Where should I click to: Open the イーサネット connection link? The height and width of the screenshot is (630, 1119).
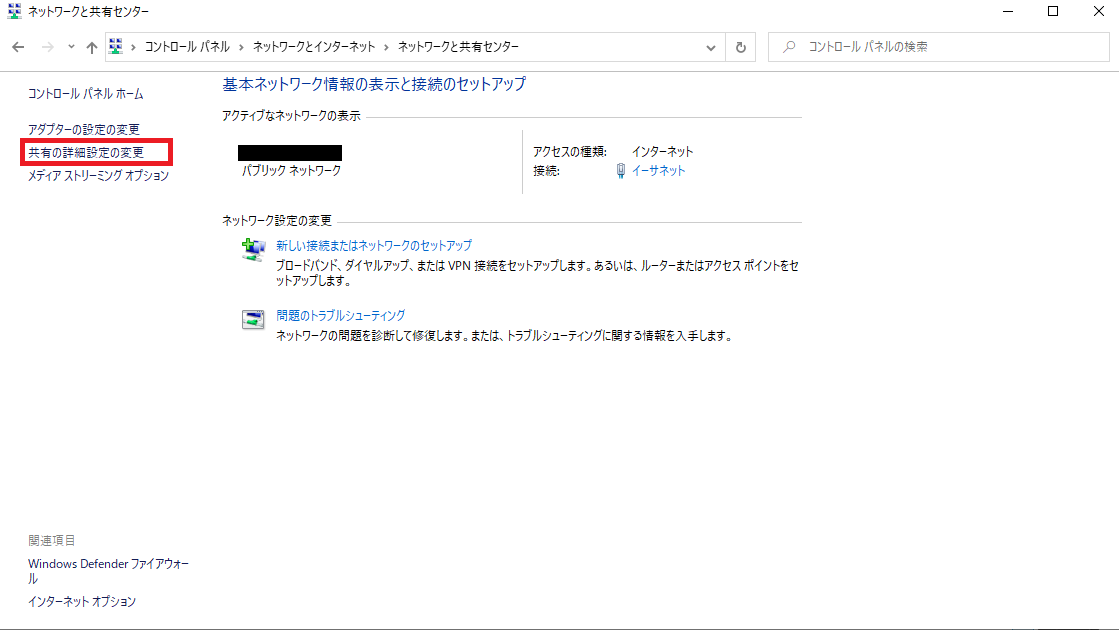(658, 171)
